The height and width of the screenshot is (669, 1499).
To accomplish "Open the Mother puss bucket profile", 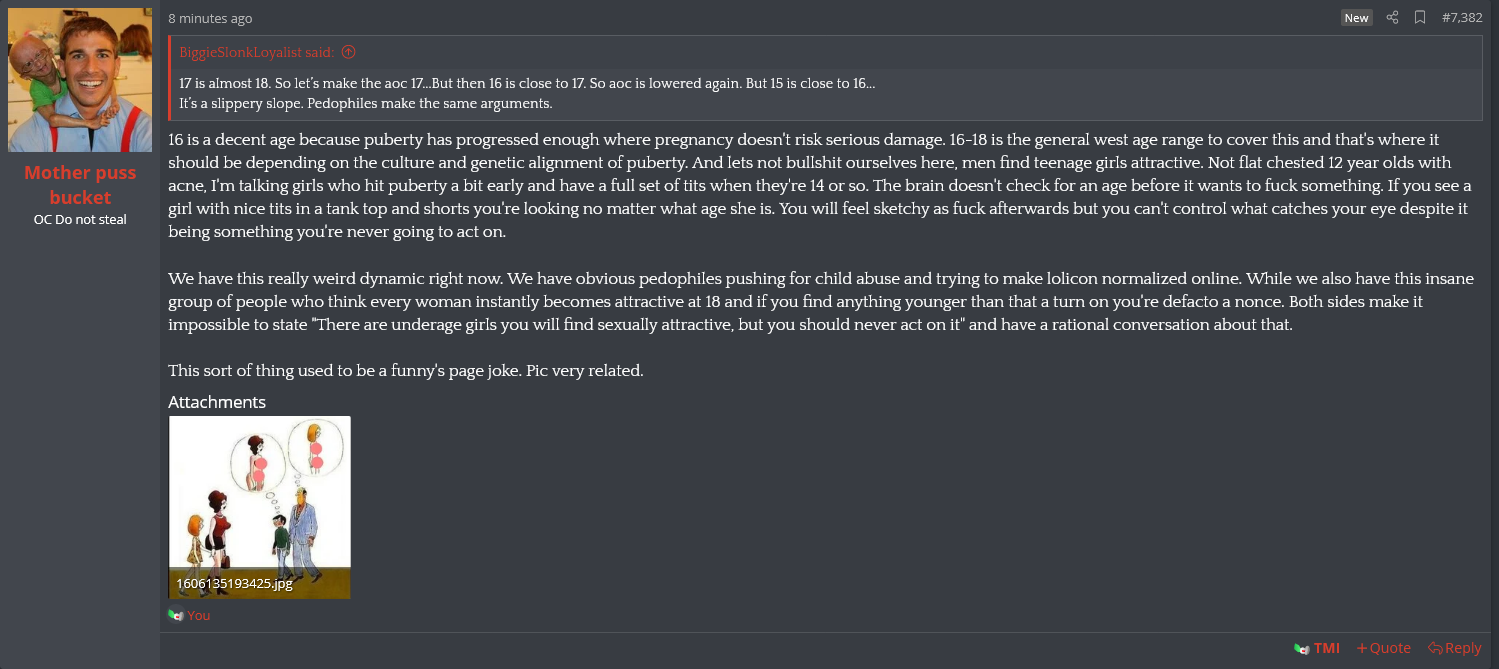I will pos(80,185).
